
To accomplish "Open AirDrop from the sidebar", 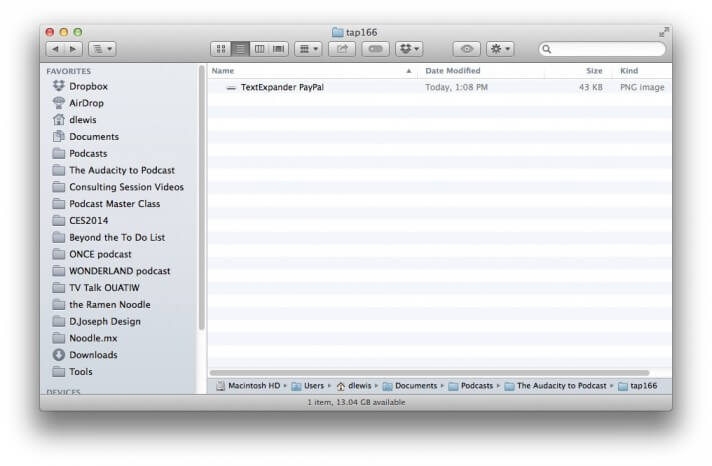I will tap(86, 103).
